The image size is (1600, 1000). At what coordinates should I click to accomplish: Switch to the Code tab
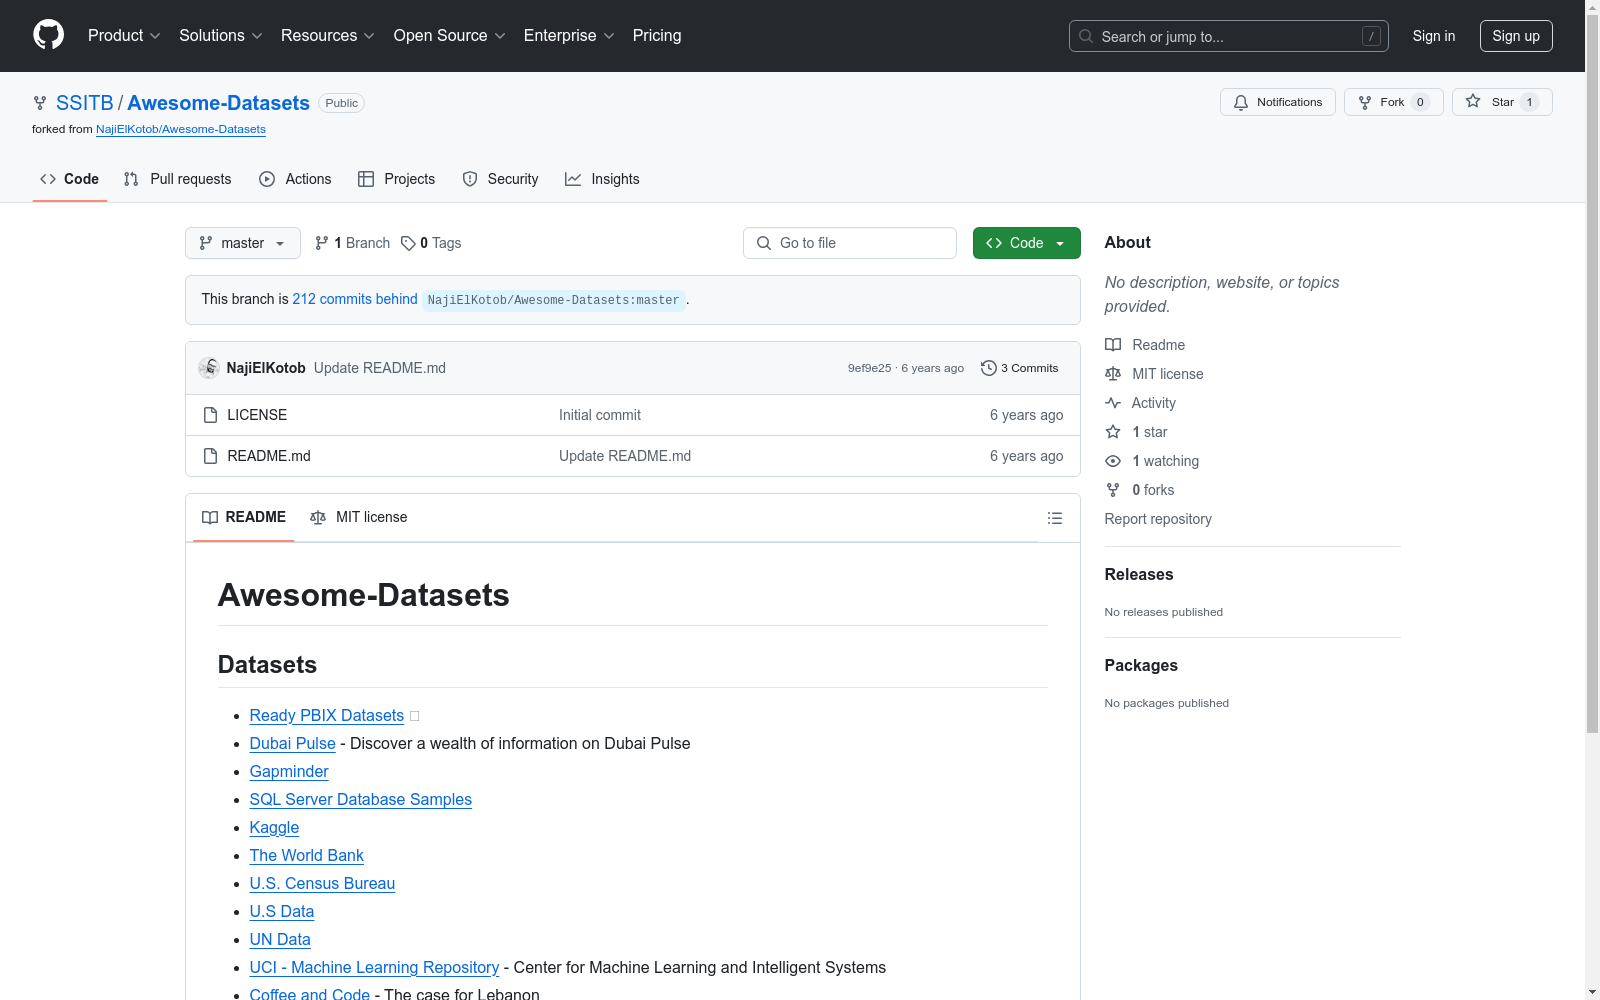point(70,179)
